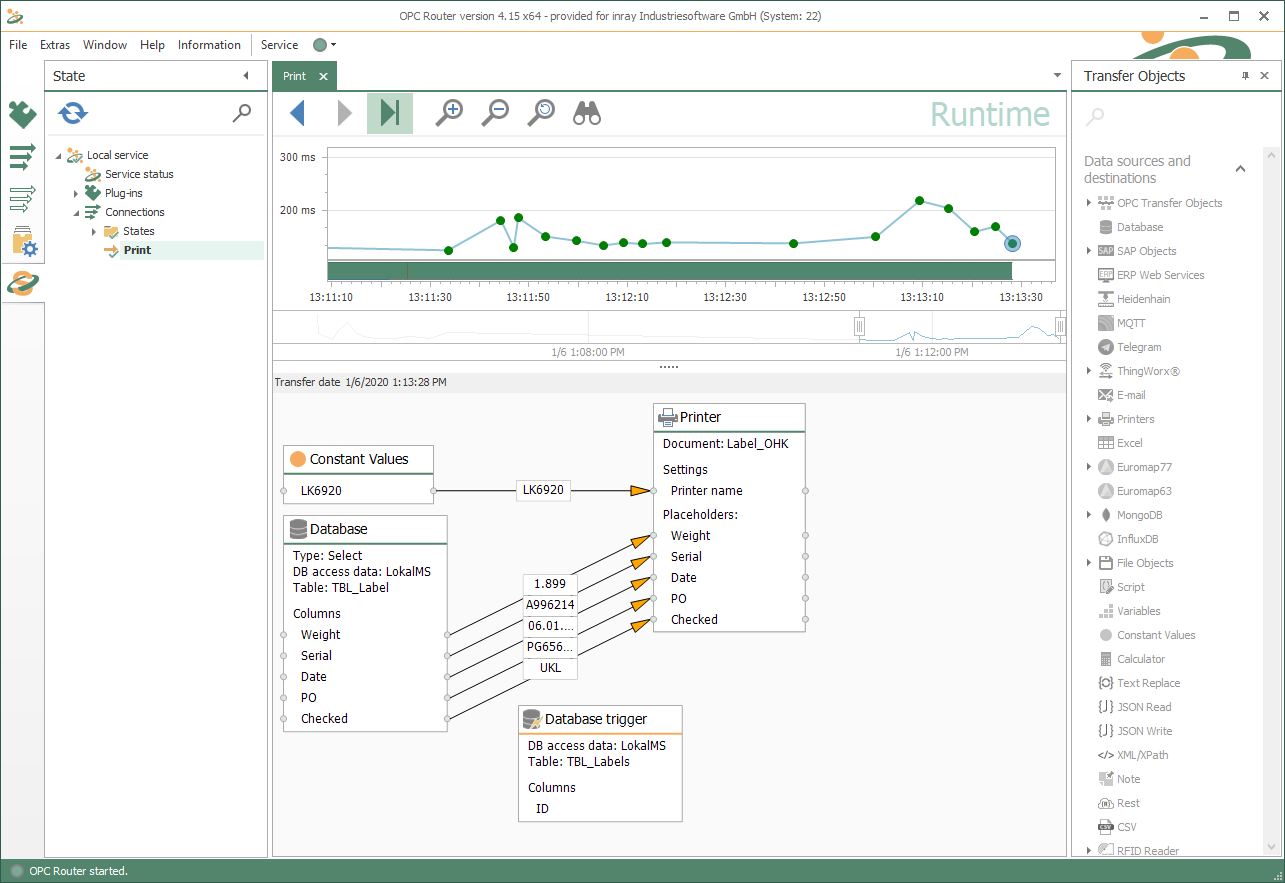The image size is (1285, 883).
Task: Reset zoom with the magnifier reset icon
Action: (541, 113)
